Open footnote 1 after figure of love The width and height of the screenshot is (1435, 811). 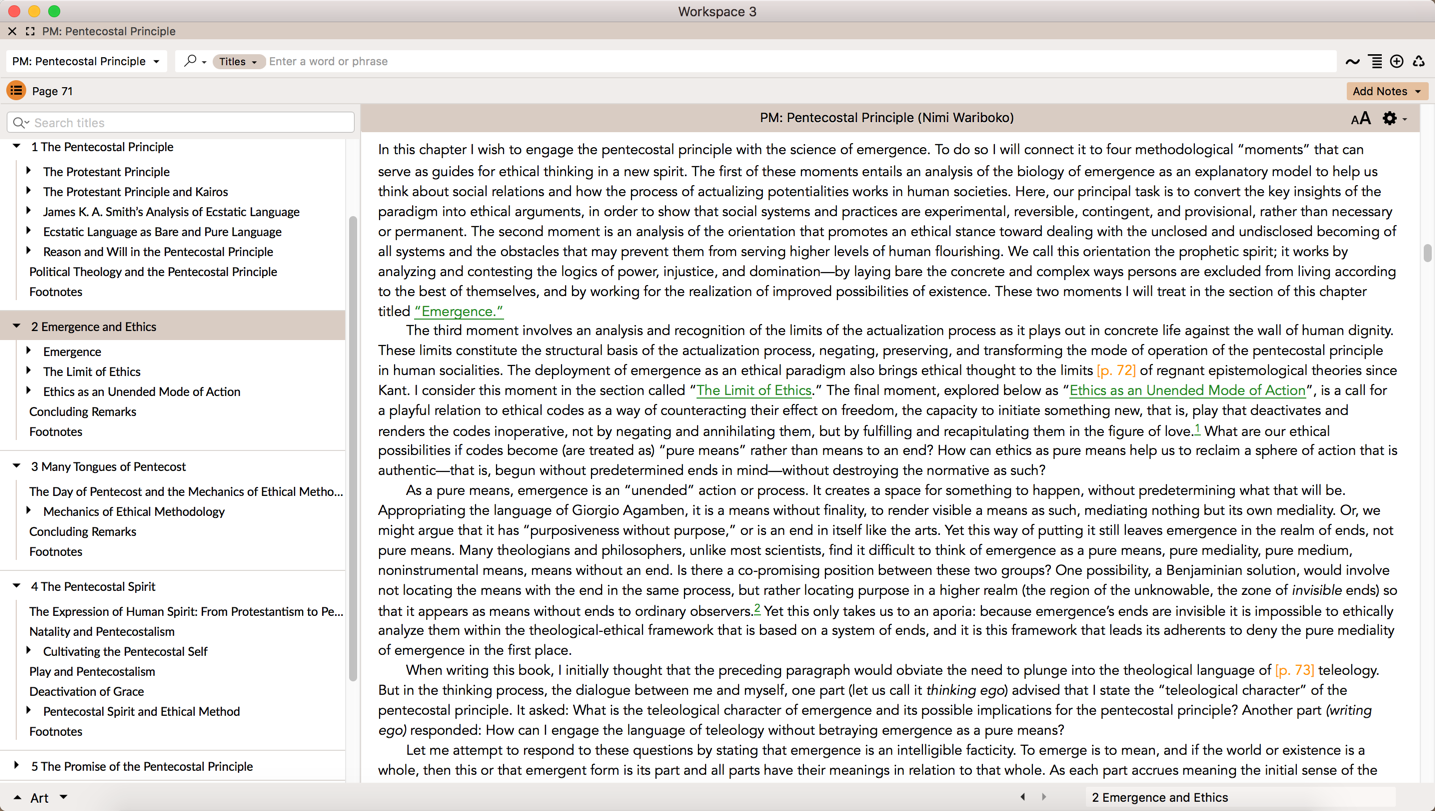point(1197,428)
